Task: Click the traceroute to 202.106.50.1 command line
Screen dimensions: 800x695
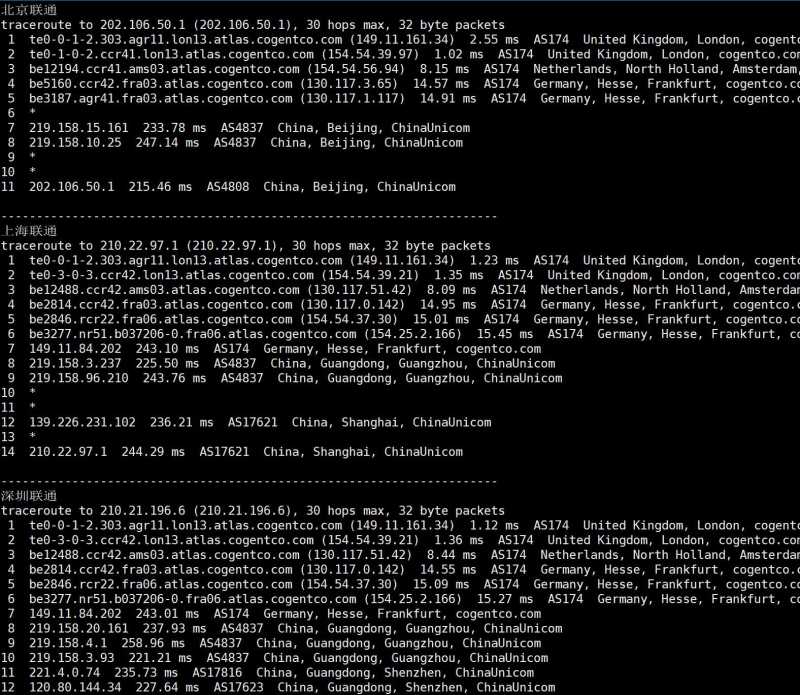Action: pos(253,25)
